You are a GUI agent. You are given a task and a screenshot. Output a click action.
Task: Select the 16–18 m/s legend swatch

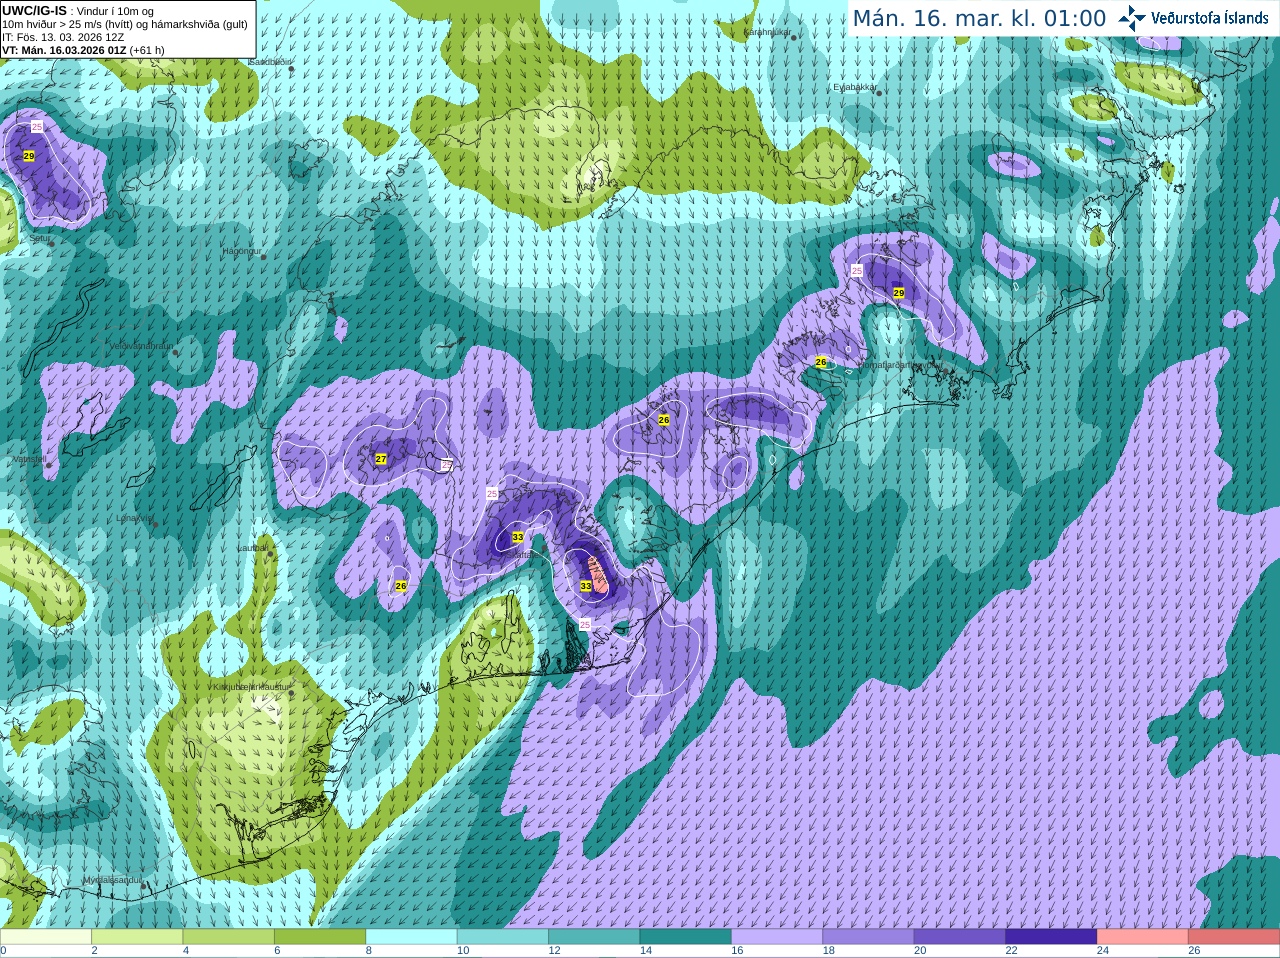(x=777, y=937)
